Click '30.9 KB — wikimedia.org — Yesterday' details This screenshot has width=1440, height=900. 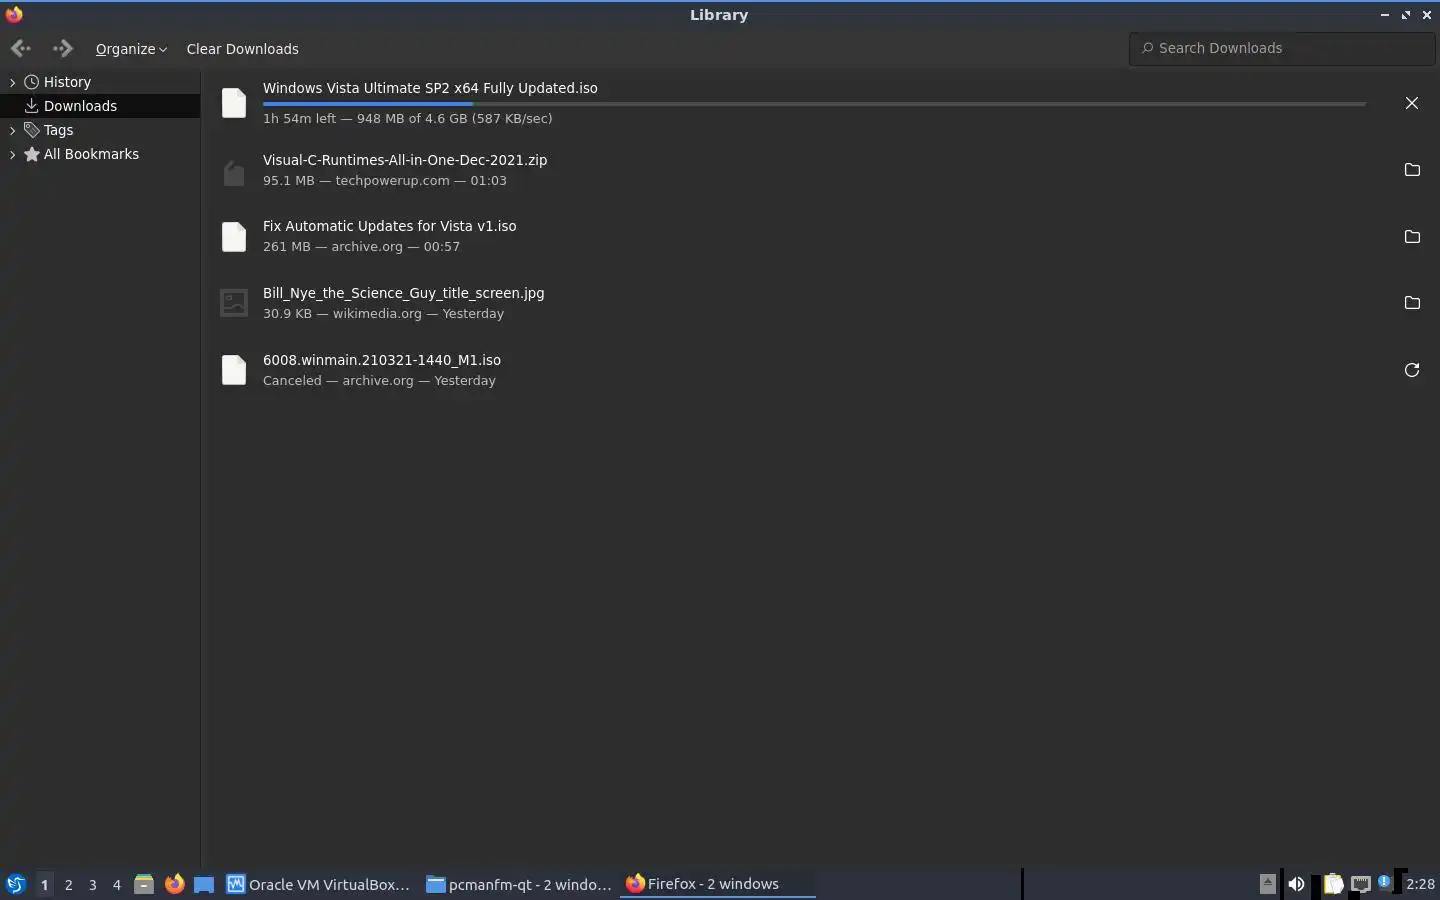tap(383, 314)
